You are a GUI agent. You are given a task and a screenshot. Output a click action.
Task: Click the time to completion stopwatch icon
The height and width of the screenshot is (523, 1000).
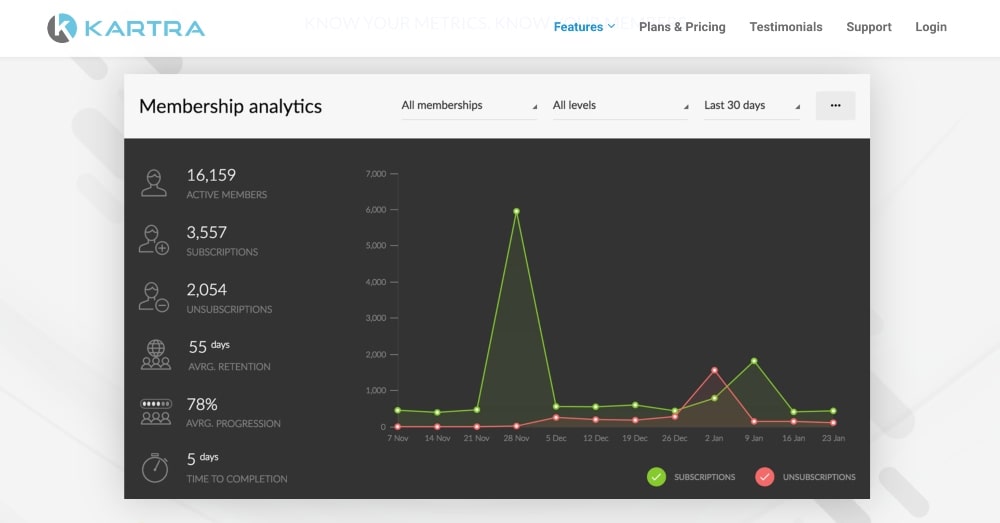[155, 467]
